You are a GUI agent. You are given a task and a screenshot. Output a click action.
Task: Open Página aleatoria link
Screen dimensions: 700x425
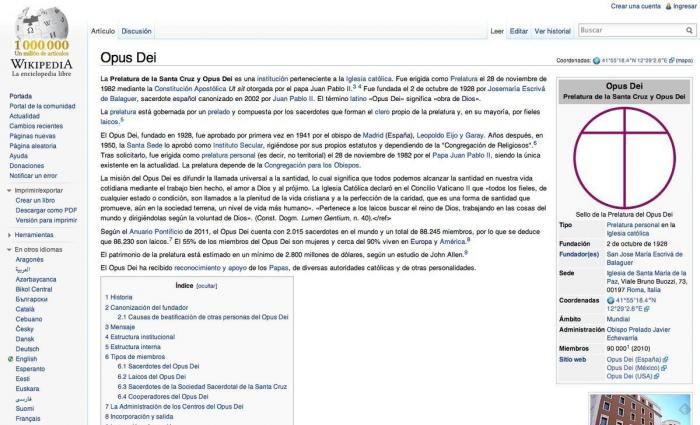[33, 146]
